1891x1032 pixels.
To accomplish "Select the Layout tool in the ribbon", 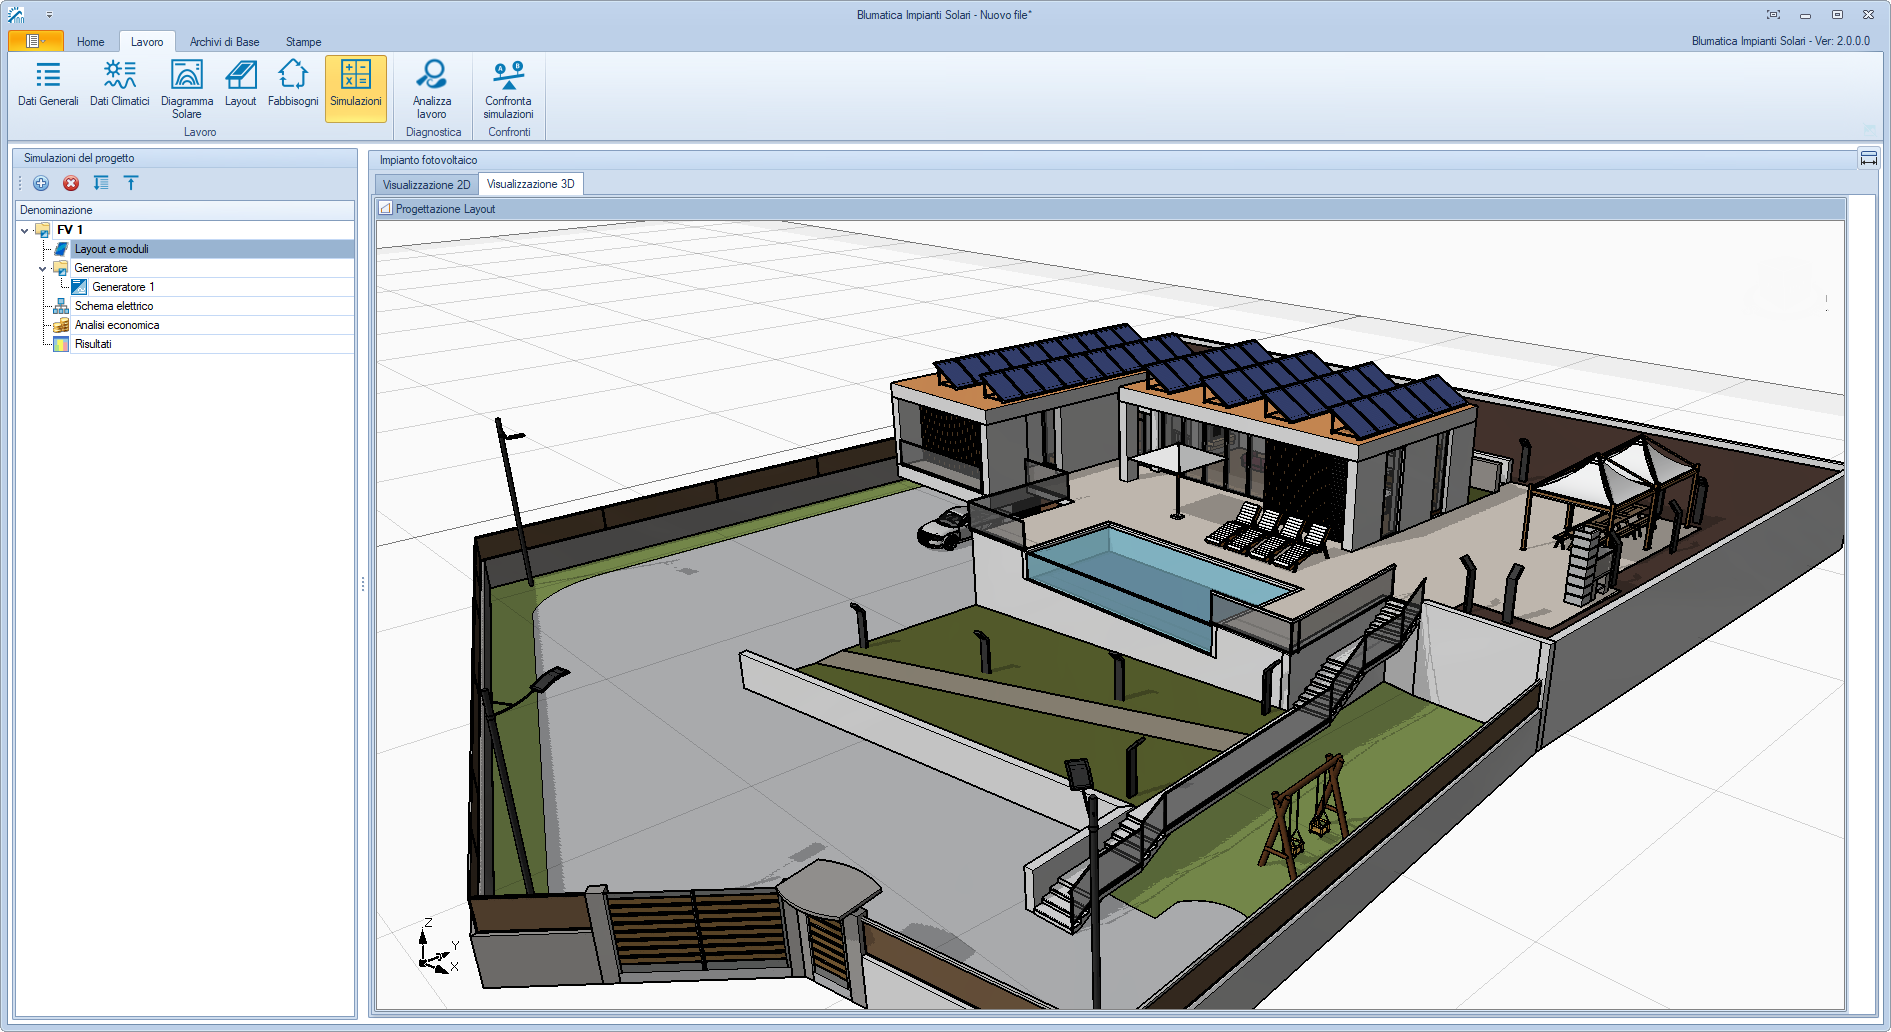I will [x=240, y=85].
